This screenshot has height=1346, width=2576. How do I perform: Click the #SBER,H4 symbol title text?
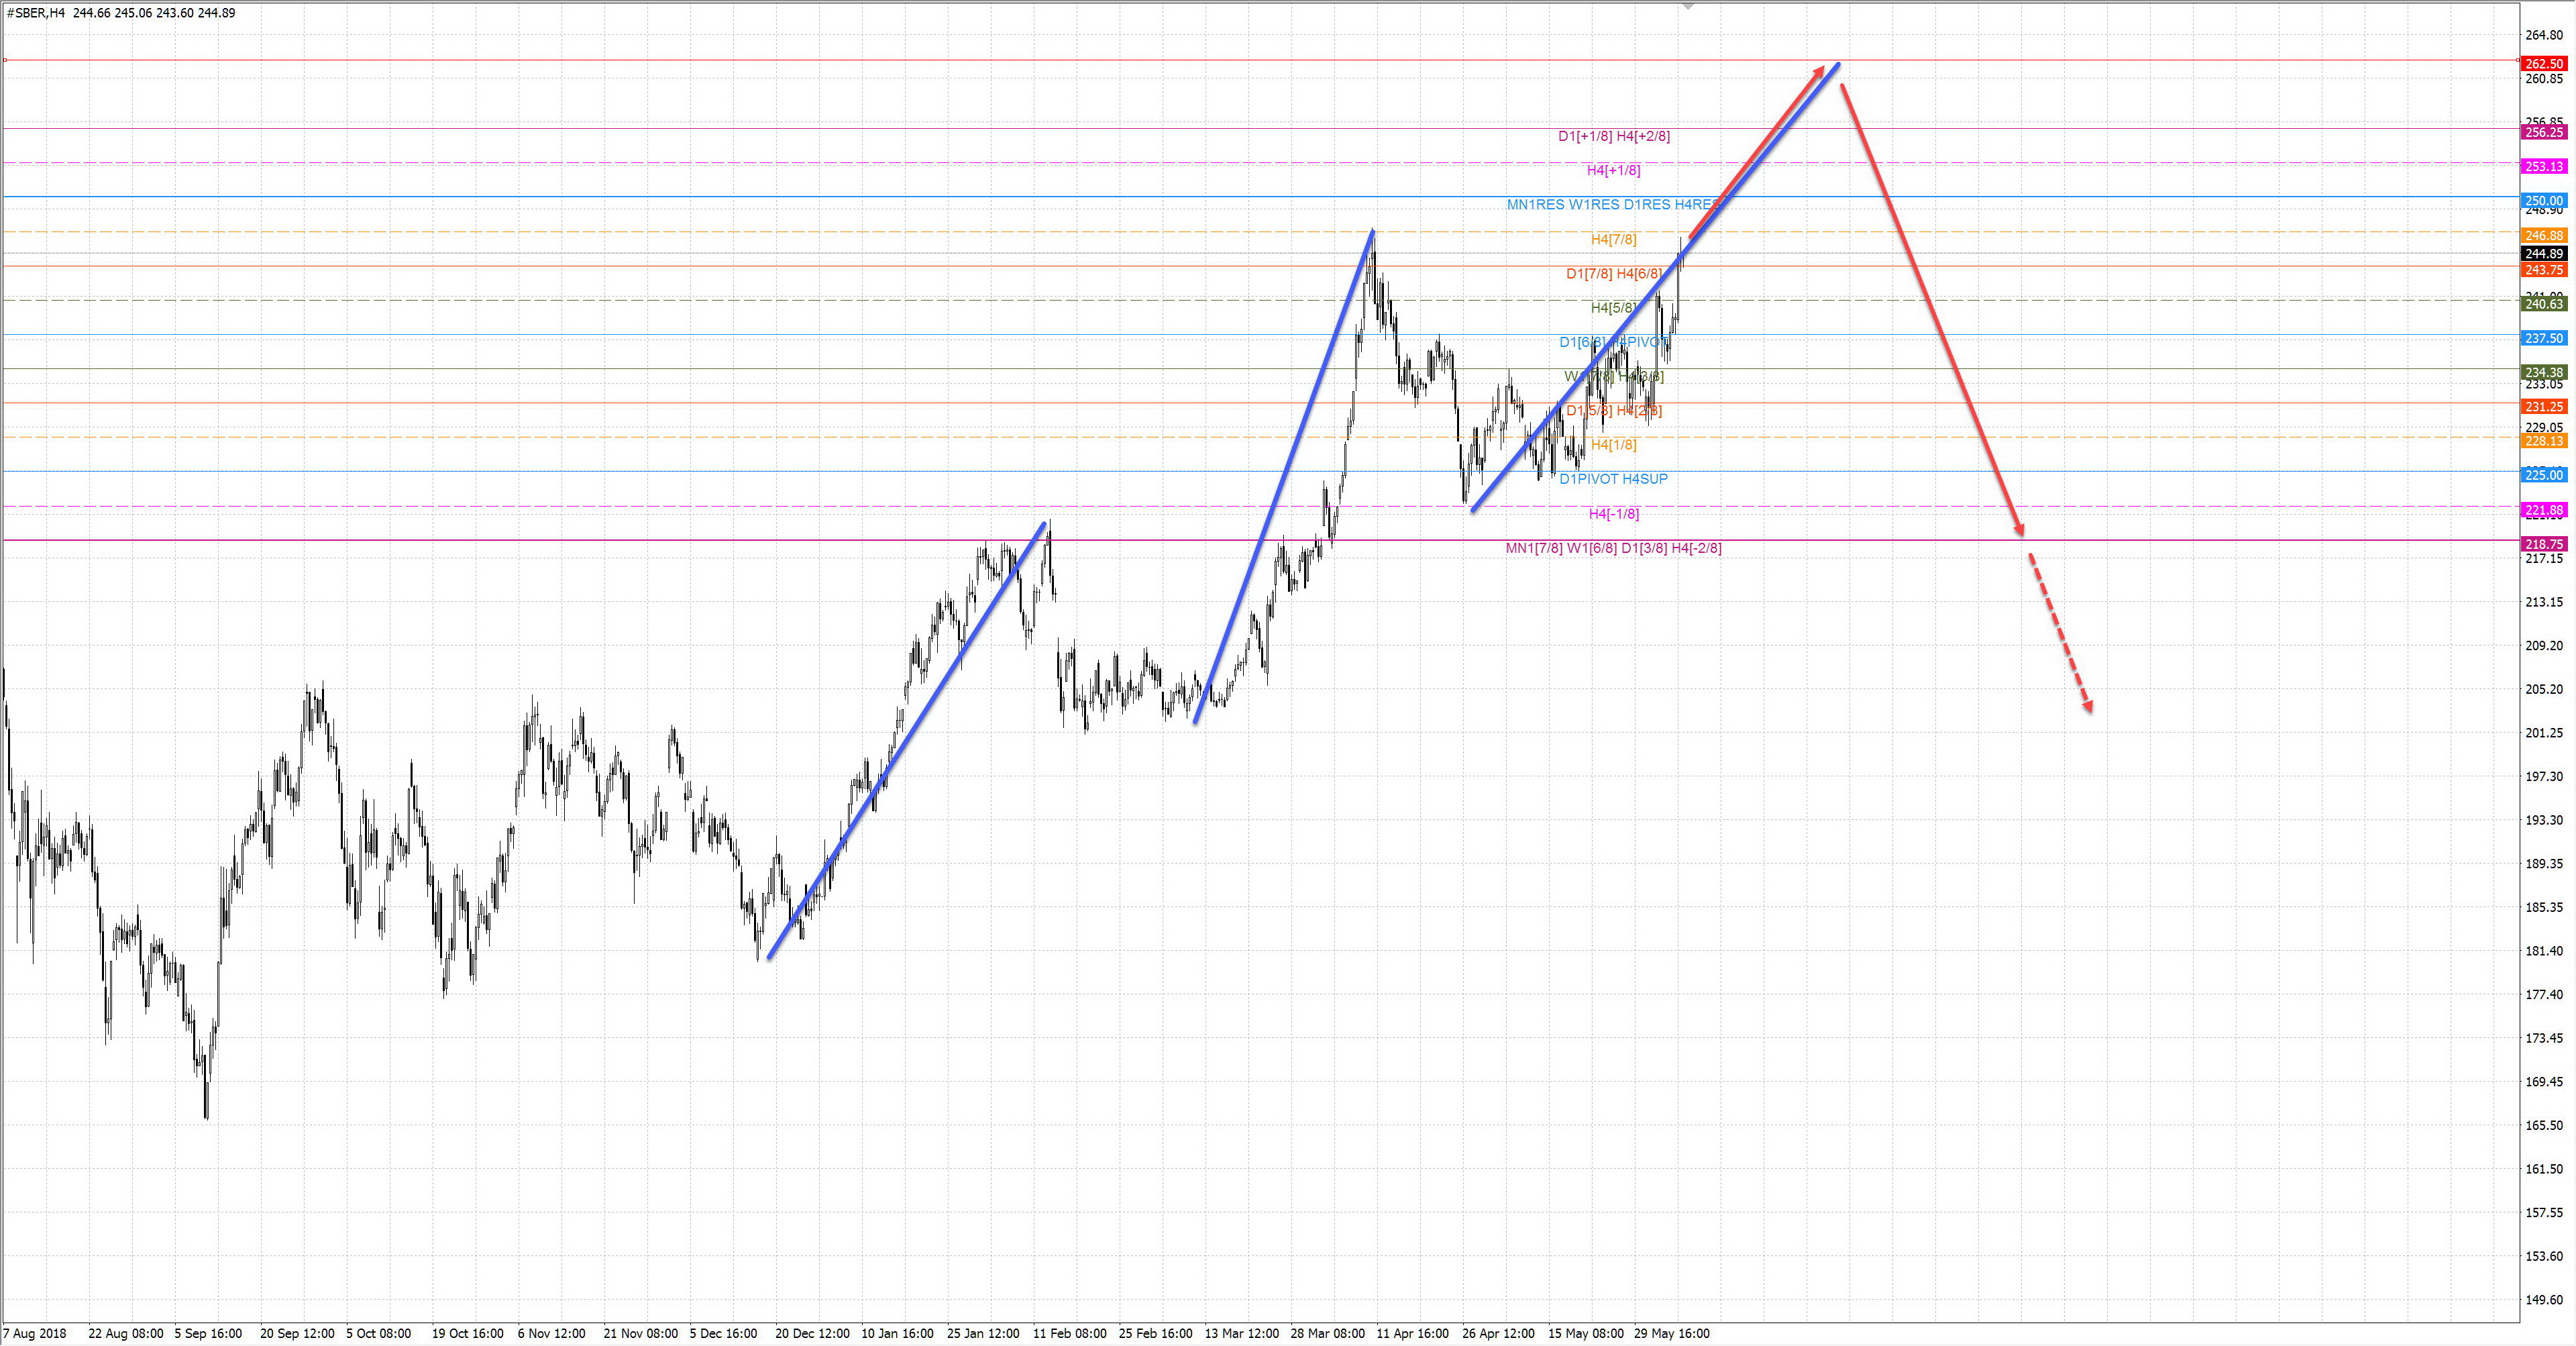pos(36,13)
